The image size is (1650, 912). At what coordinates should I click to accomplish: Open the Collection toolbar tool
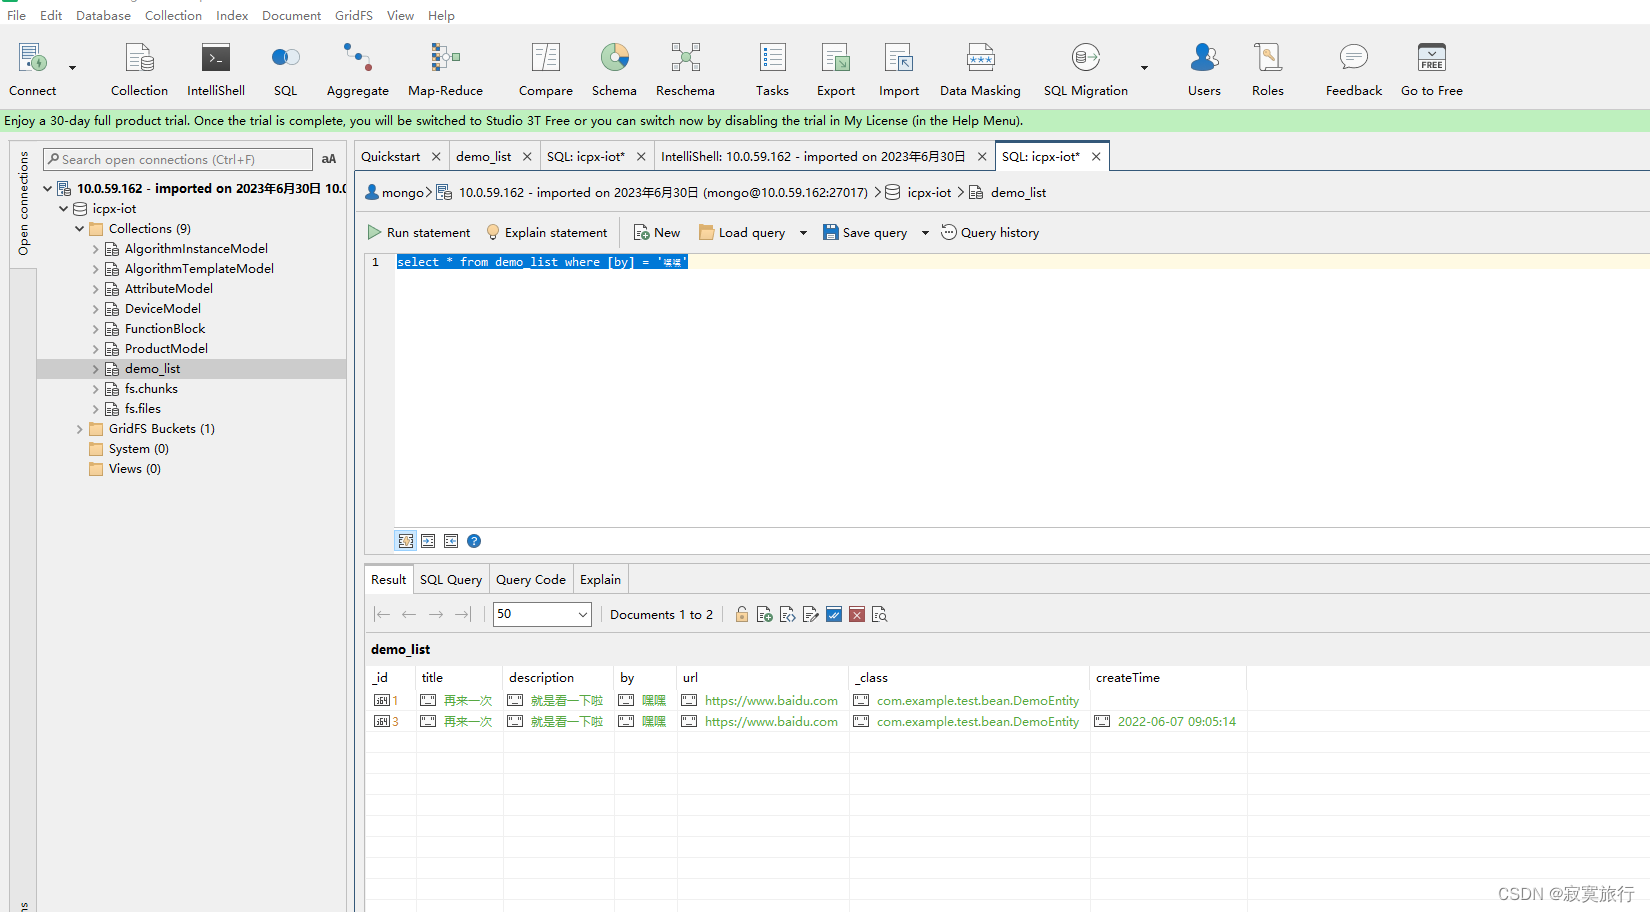pyautogui.click(x=139, y=68)
